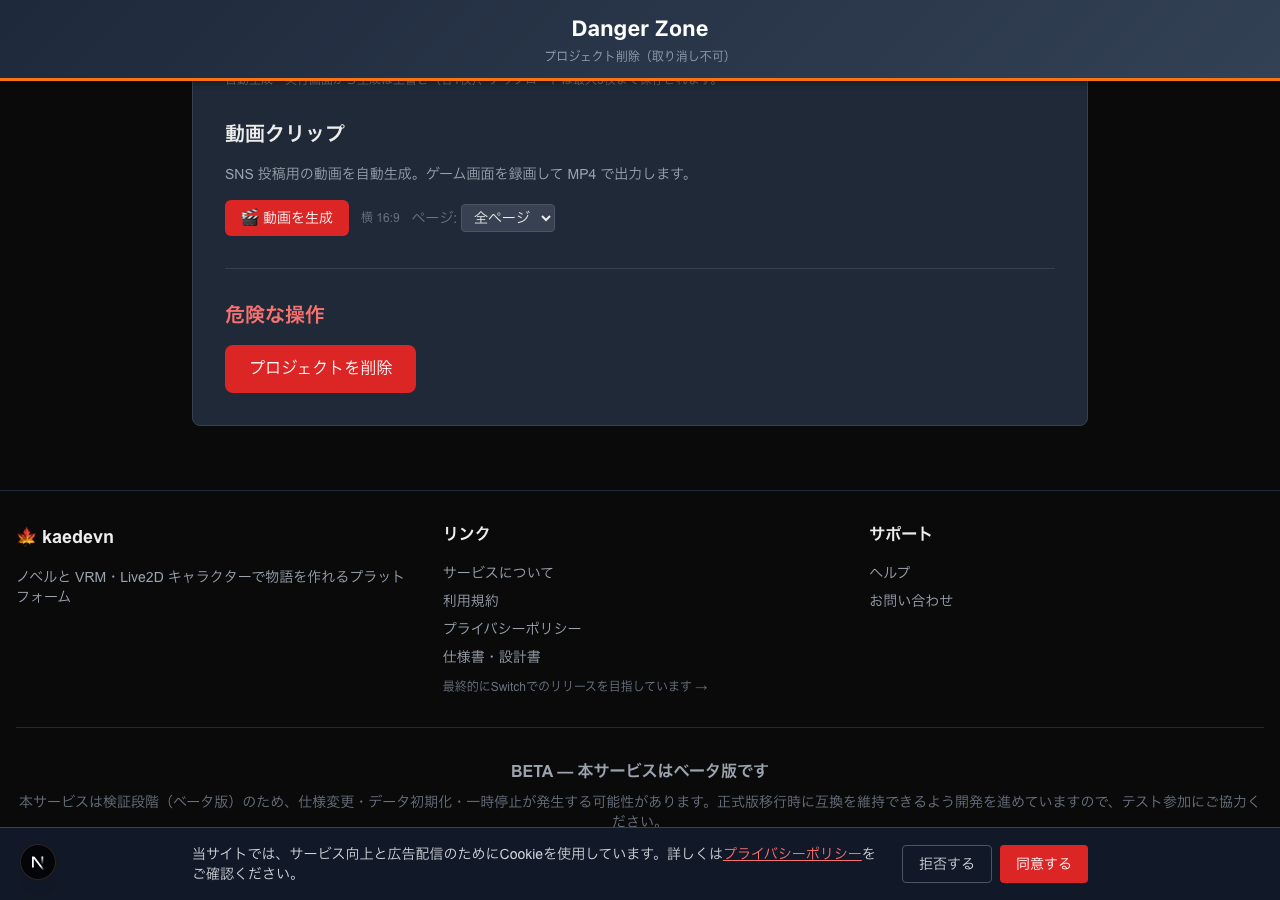Screen dimensions: 1280x900
Task: Click the プロジェクトを削除 button
Action: coord(320,369)
